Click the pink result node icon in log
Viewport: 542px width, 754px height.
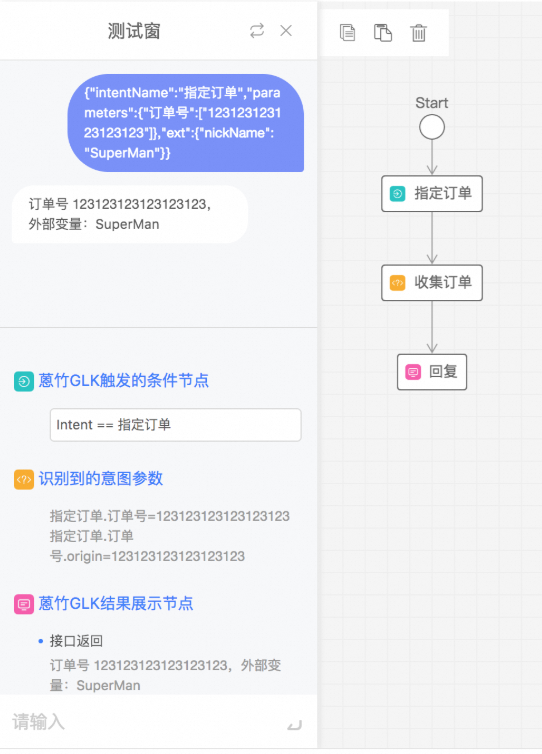[x=24, y=604]
